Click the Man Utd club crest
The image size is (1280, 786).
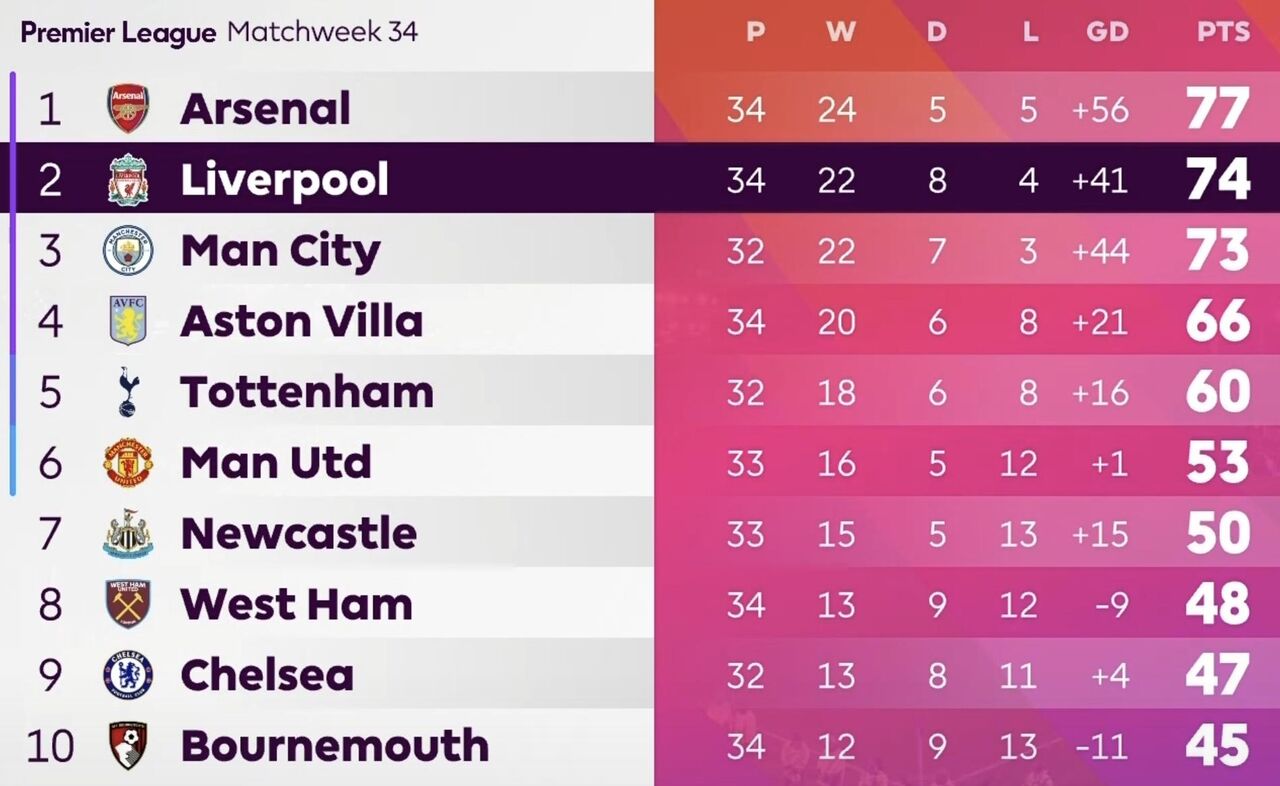coord(128,463)
